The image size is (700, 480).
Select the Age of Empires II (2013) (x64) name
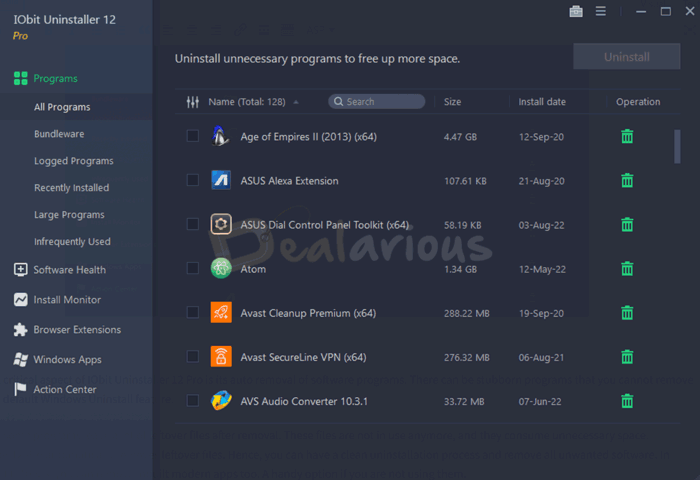(x=308, y=137)
